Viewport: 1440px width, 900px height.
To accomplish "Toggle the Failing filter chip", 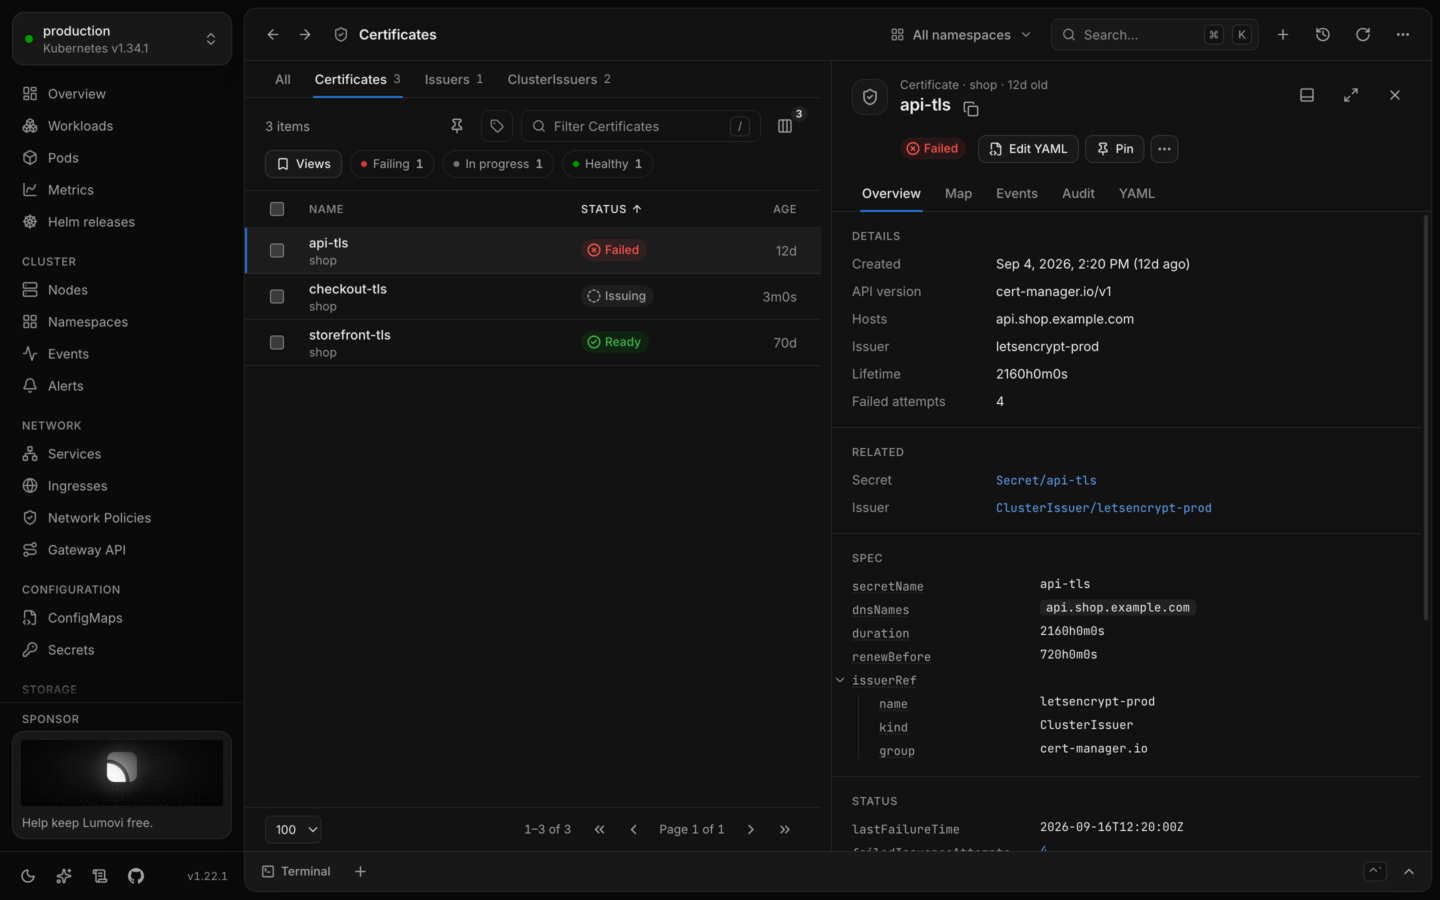I will pos(392,164).
